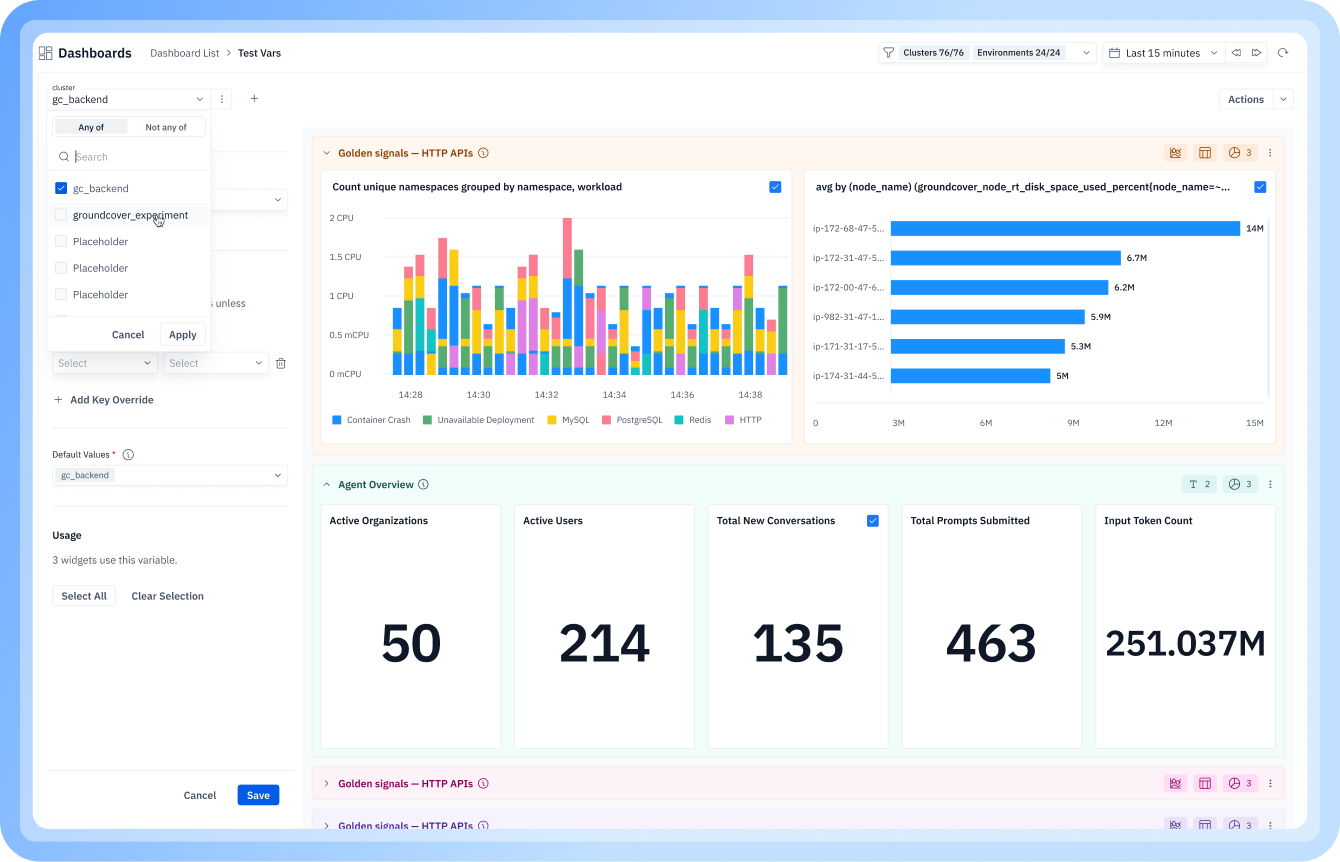Uncheck the gc_backend checkbox
The height and width of the screenshot is (862, 1340).
[61, 188]
